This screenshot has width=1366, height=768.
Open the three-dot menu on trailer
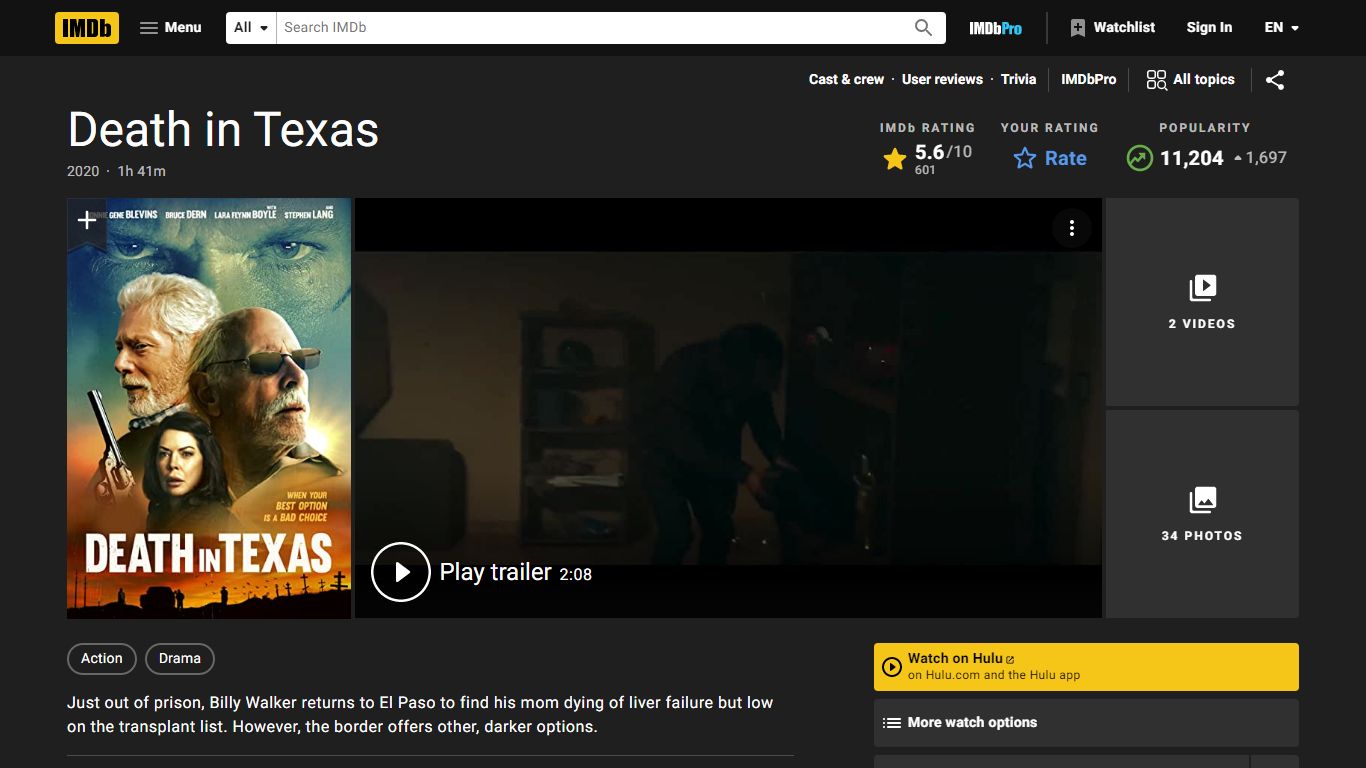tap(1072, 228)
